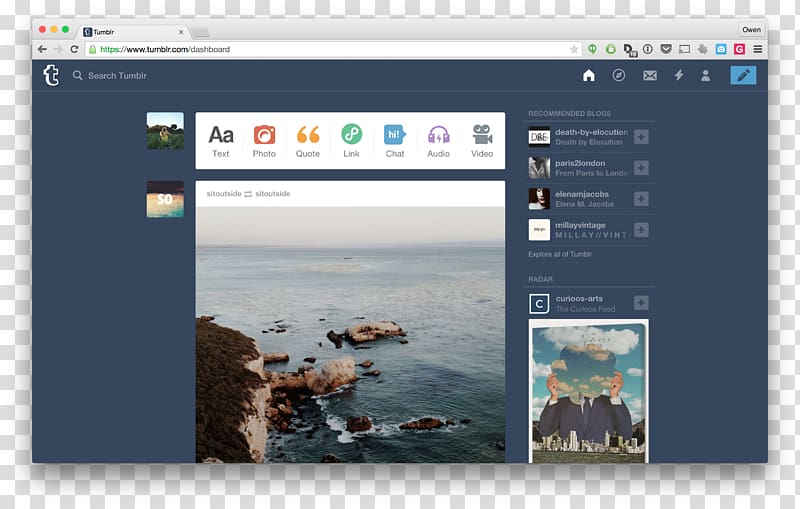Create a new Video post
This screenshot has height=509, width=800.
tap(482, 141)
